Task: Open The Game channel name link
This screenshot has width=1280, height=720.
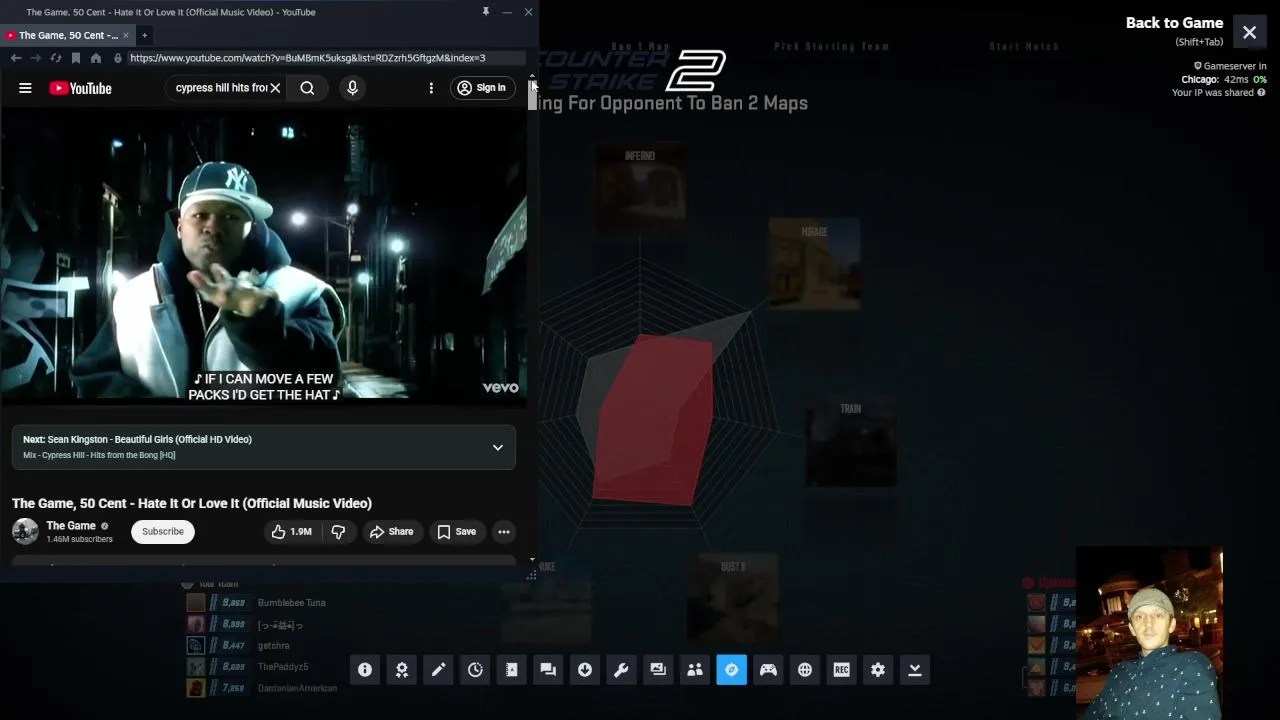Action: point(71,526)
